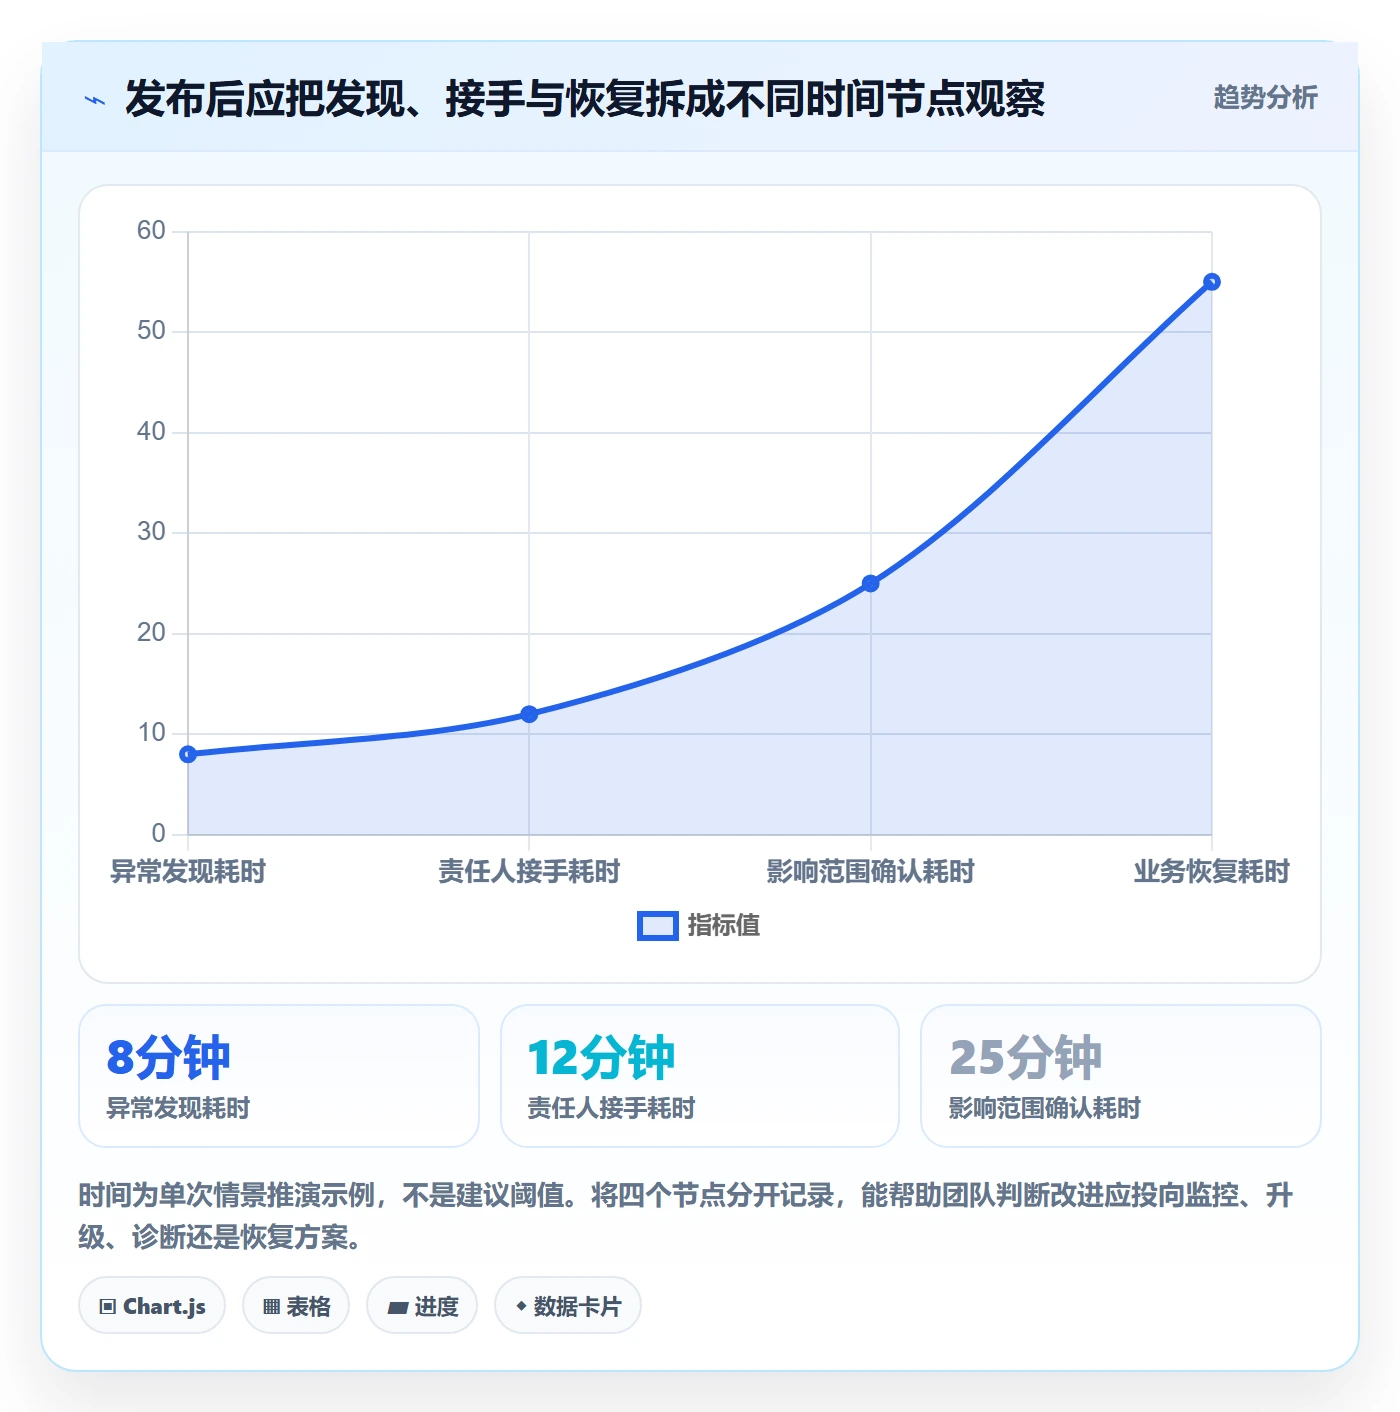Click x-axis label 责任人接手耗时
Image resolution: width=1400 pixels, height=1412 pixels.
pos(529,872)
